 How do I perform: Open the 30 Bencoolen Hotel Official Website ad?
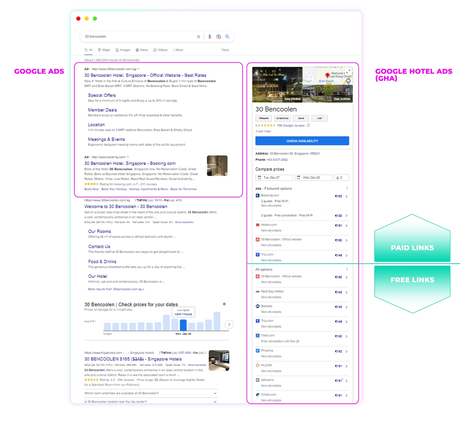[x=145, y=75]
